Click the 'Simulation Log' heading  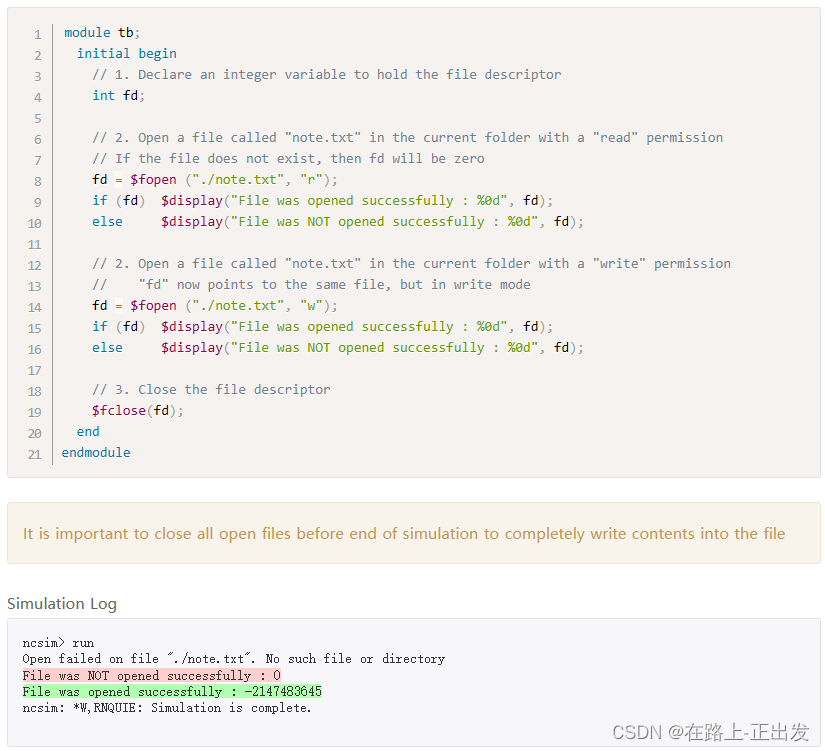(x=62, y=604)
